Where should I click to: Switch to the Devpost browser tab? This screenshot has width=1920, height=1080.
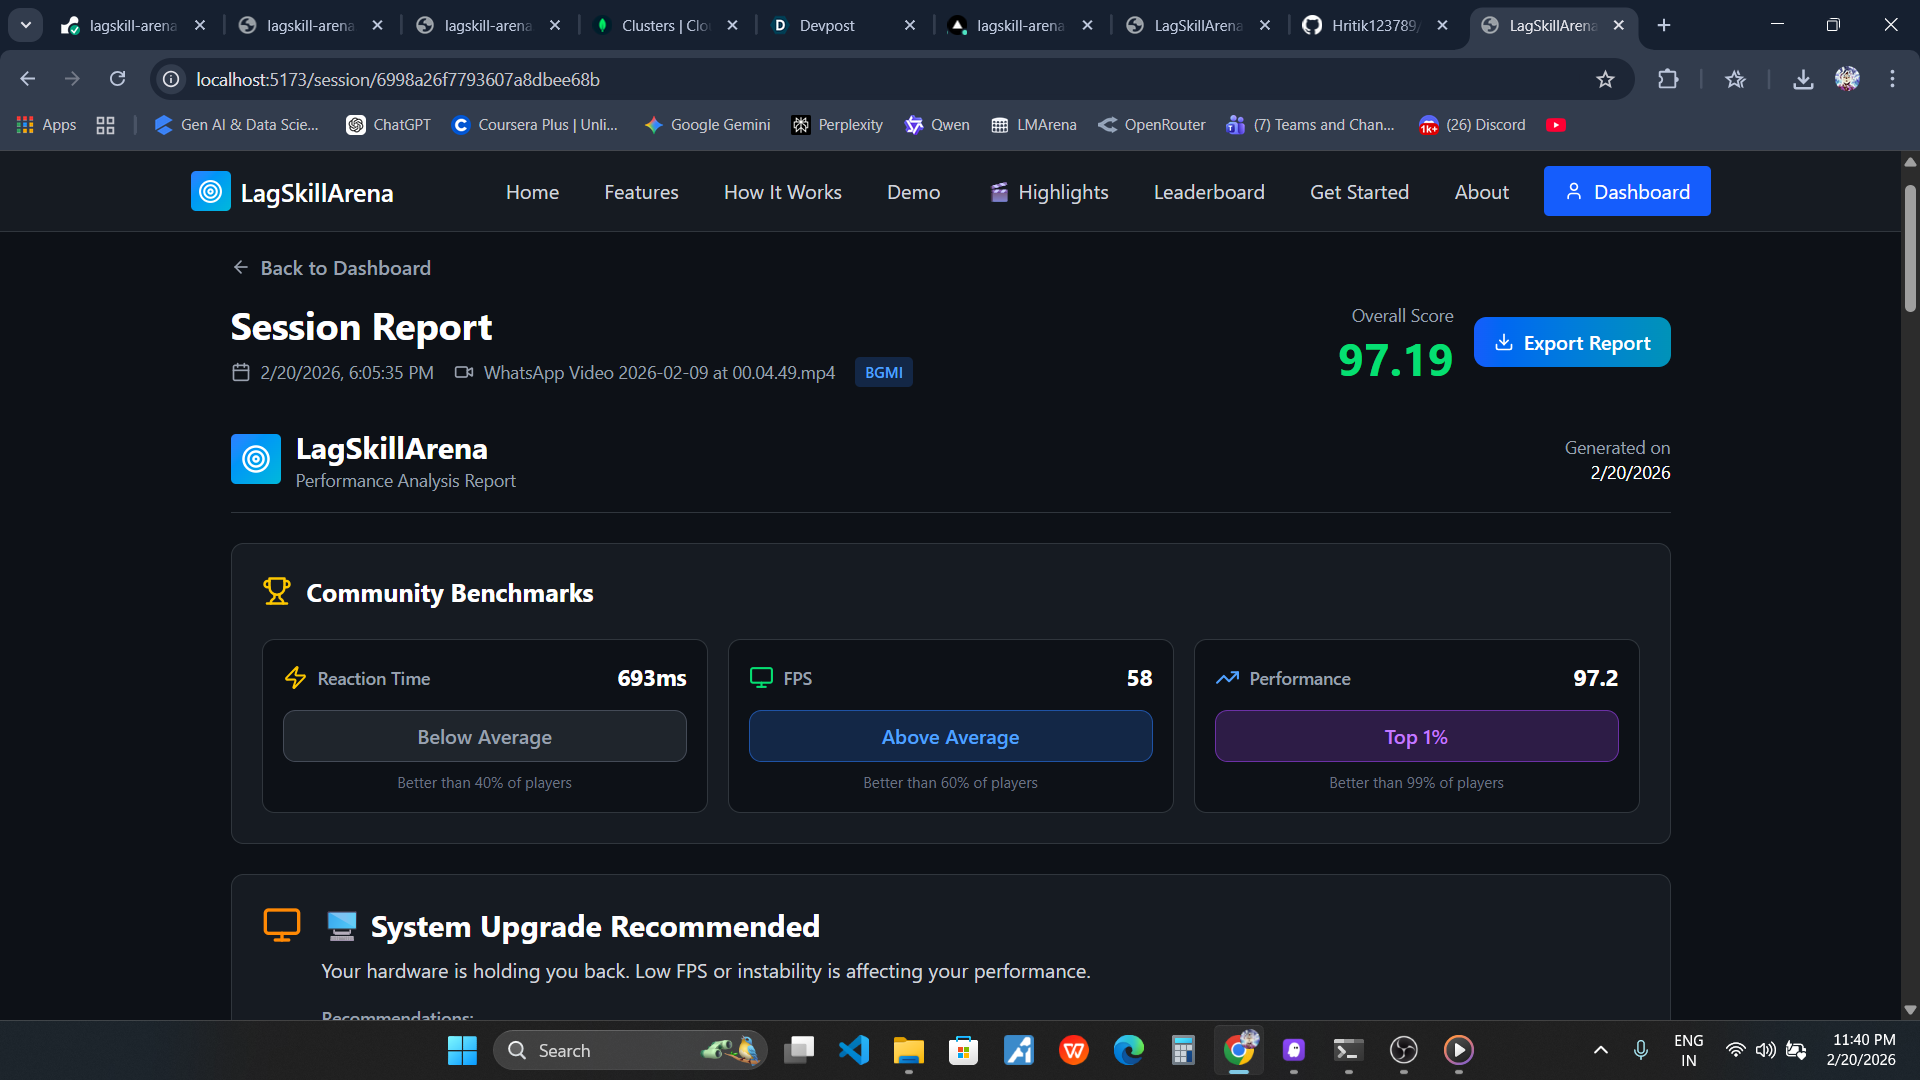[827, 25]
